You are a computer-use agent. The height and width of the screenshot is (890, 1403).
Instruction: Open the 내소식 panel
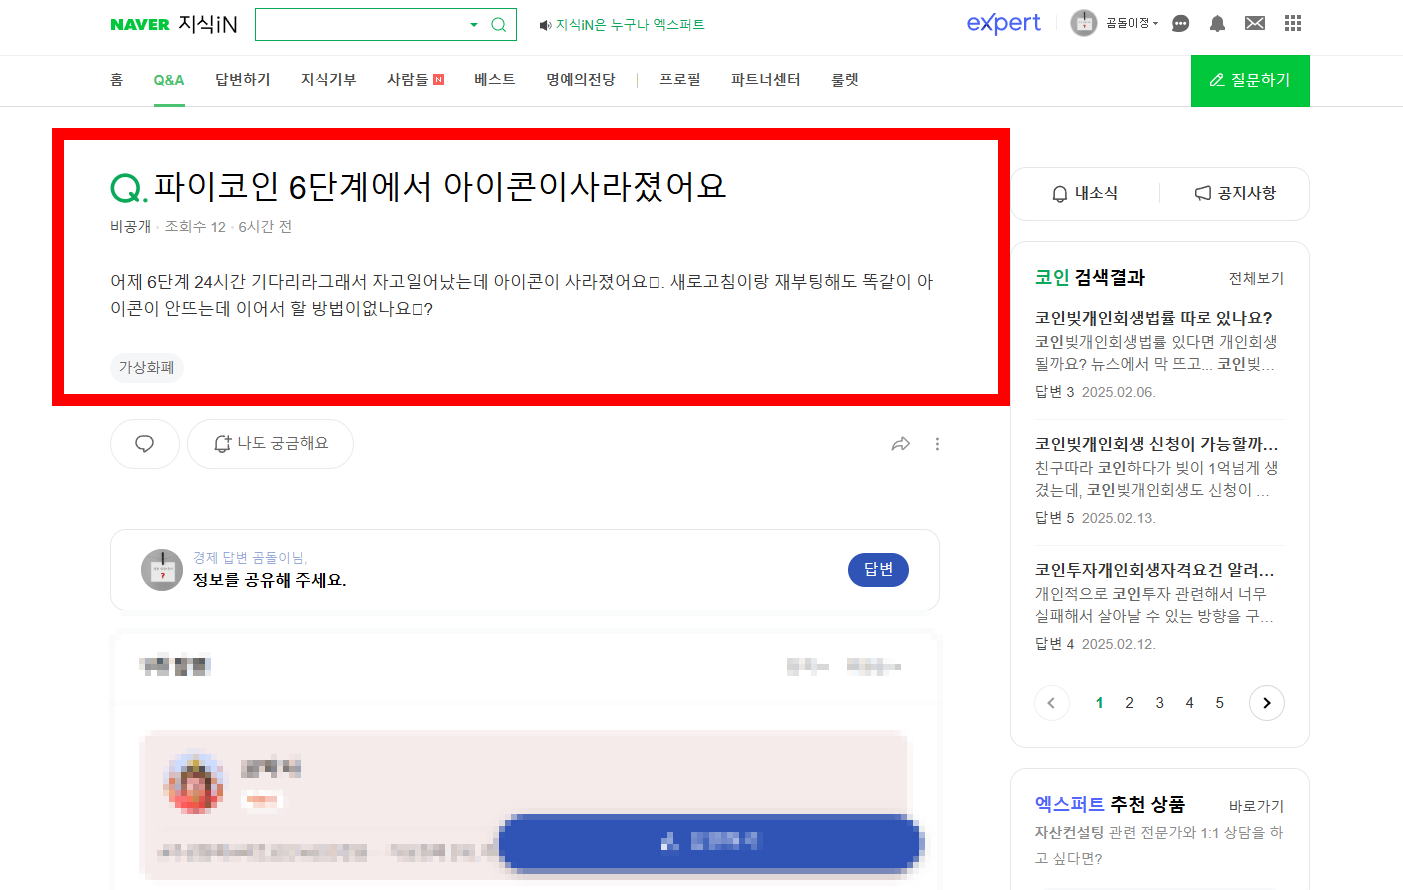click(1085, 194)
